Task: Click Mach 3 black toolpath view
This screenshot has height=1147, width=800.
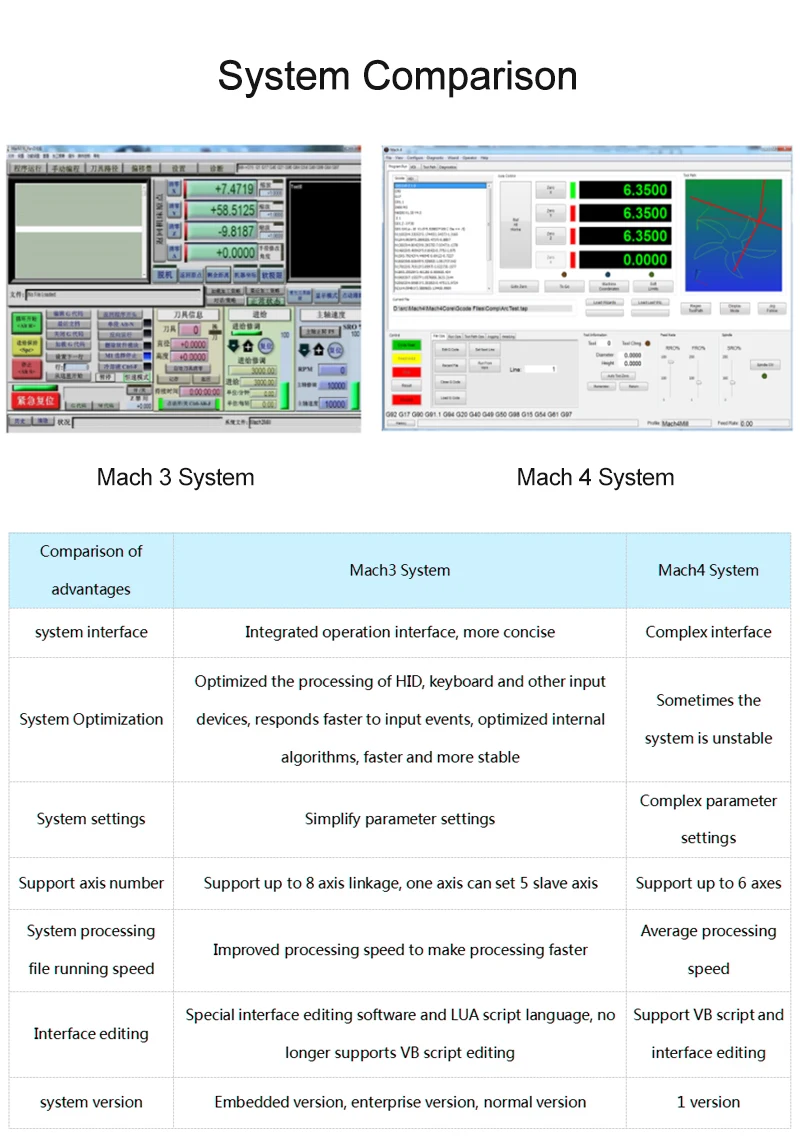Action: click(325, 230)
